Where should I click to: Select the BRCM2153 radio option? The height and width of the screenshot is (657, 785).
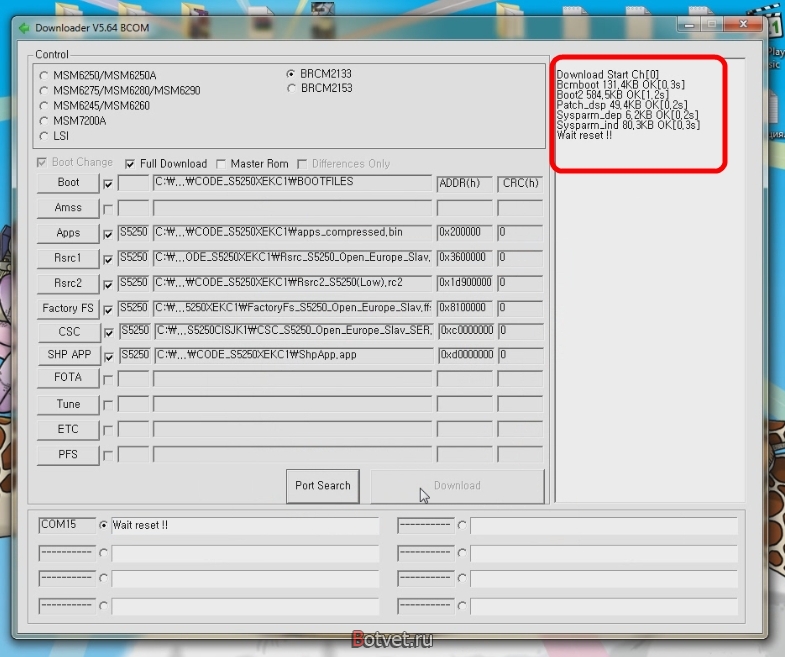point(291,89)
